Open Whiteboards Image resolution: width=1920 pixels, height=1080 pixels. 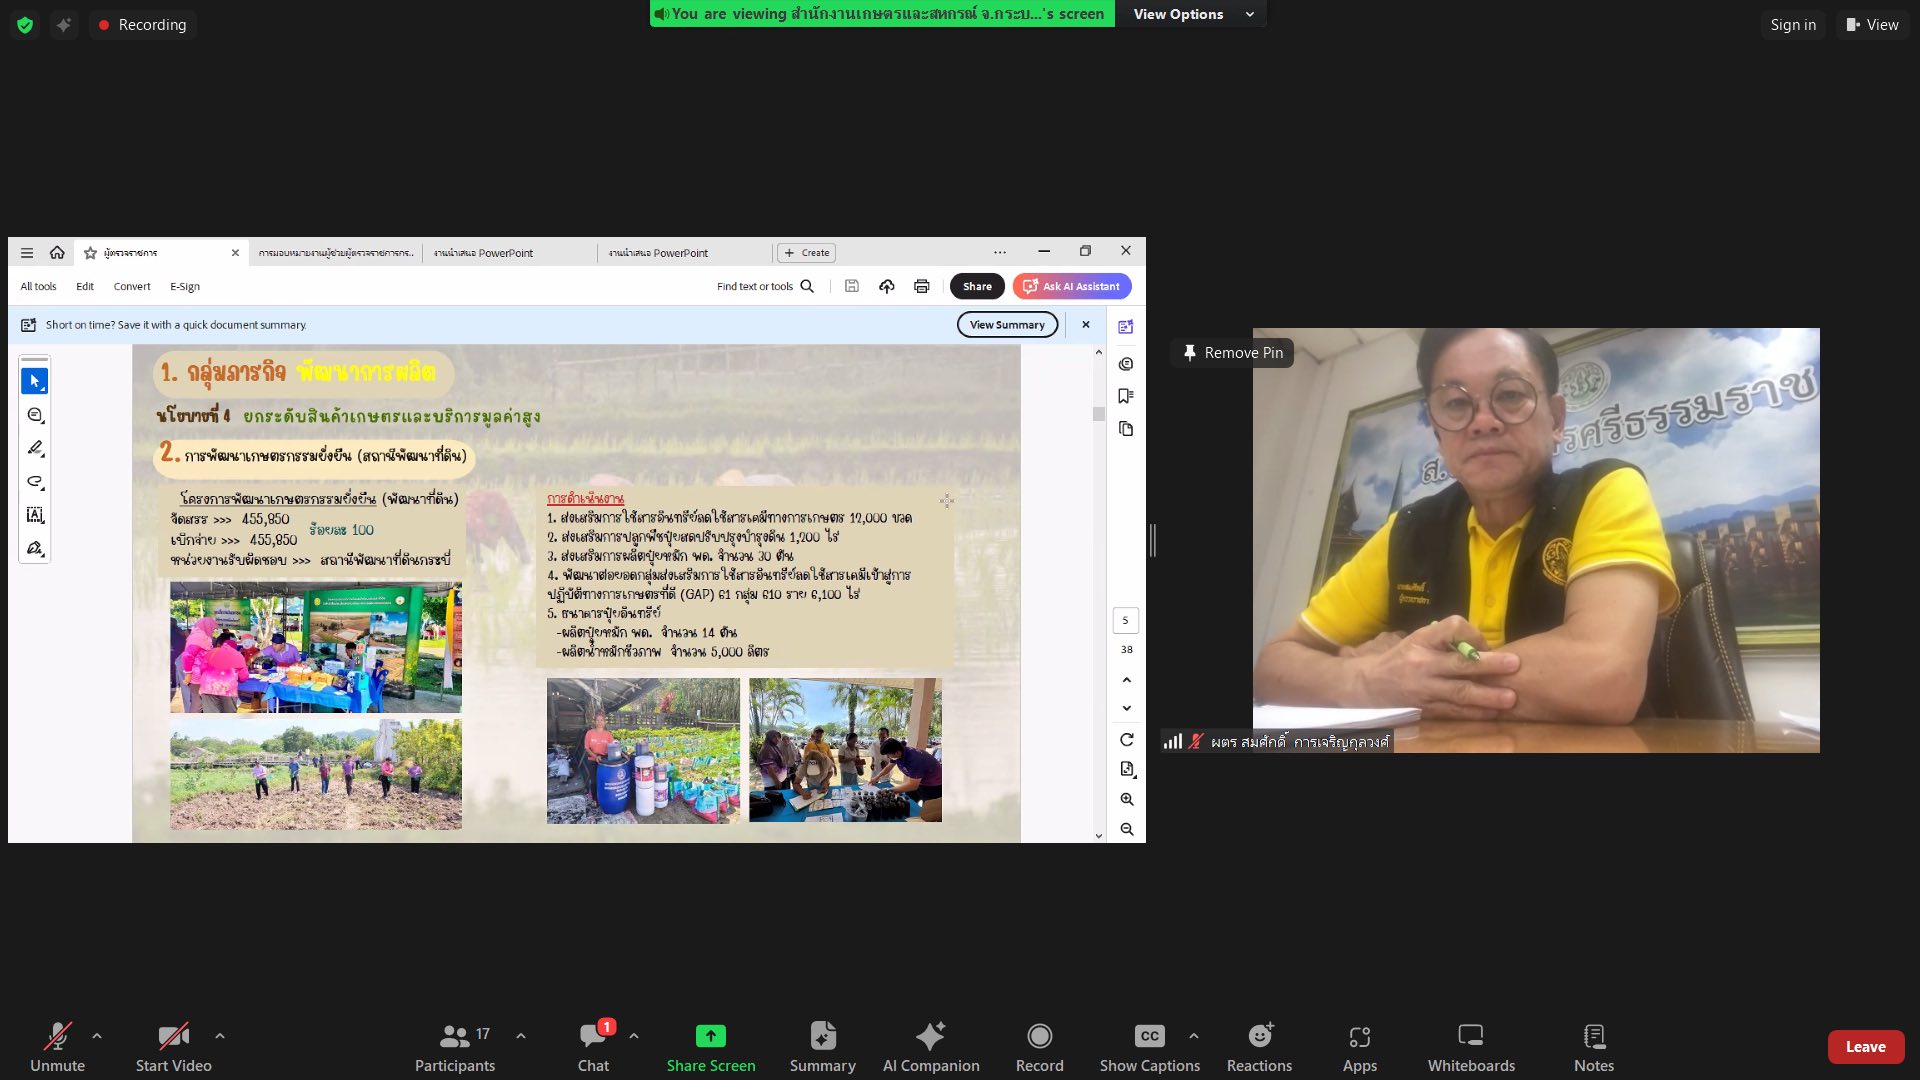click(x=1470, y=1046)
